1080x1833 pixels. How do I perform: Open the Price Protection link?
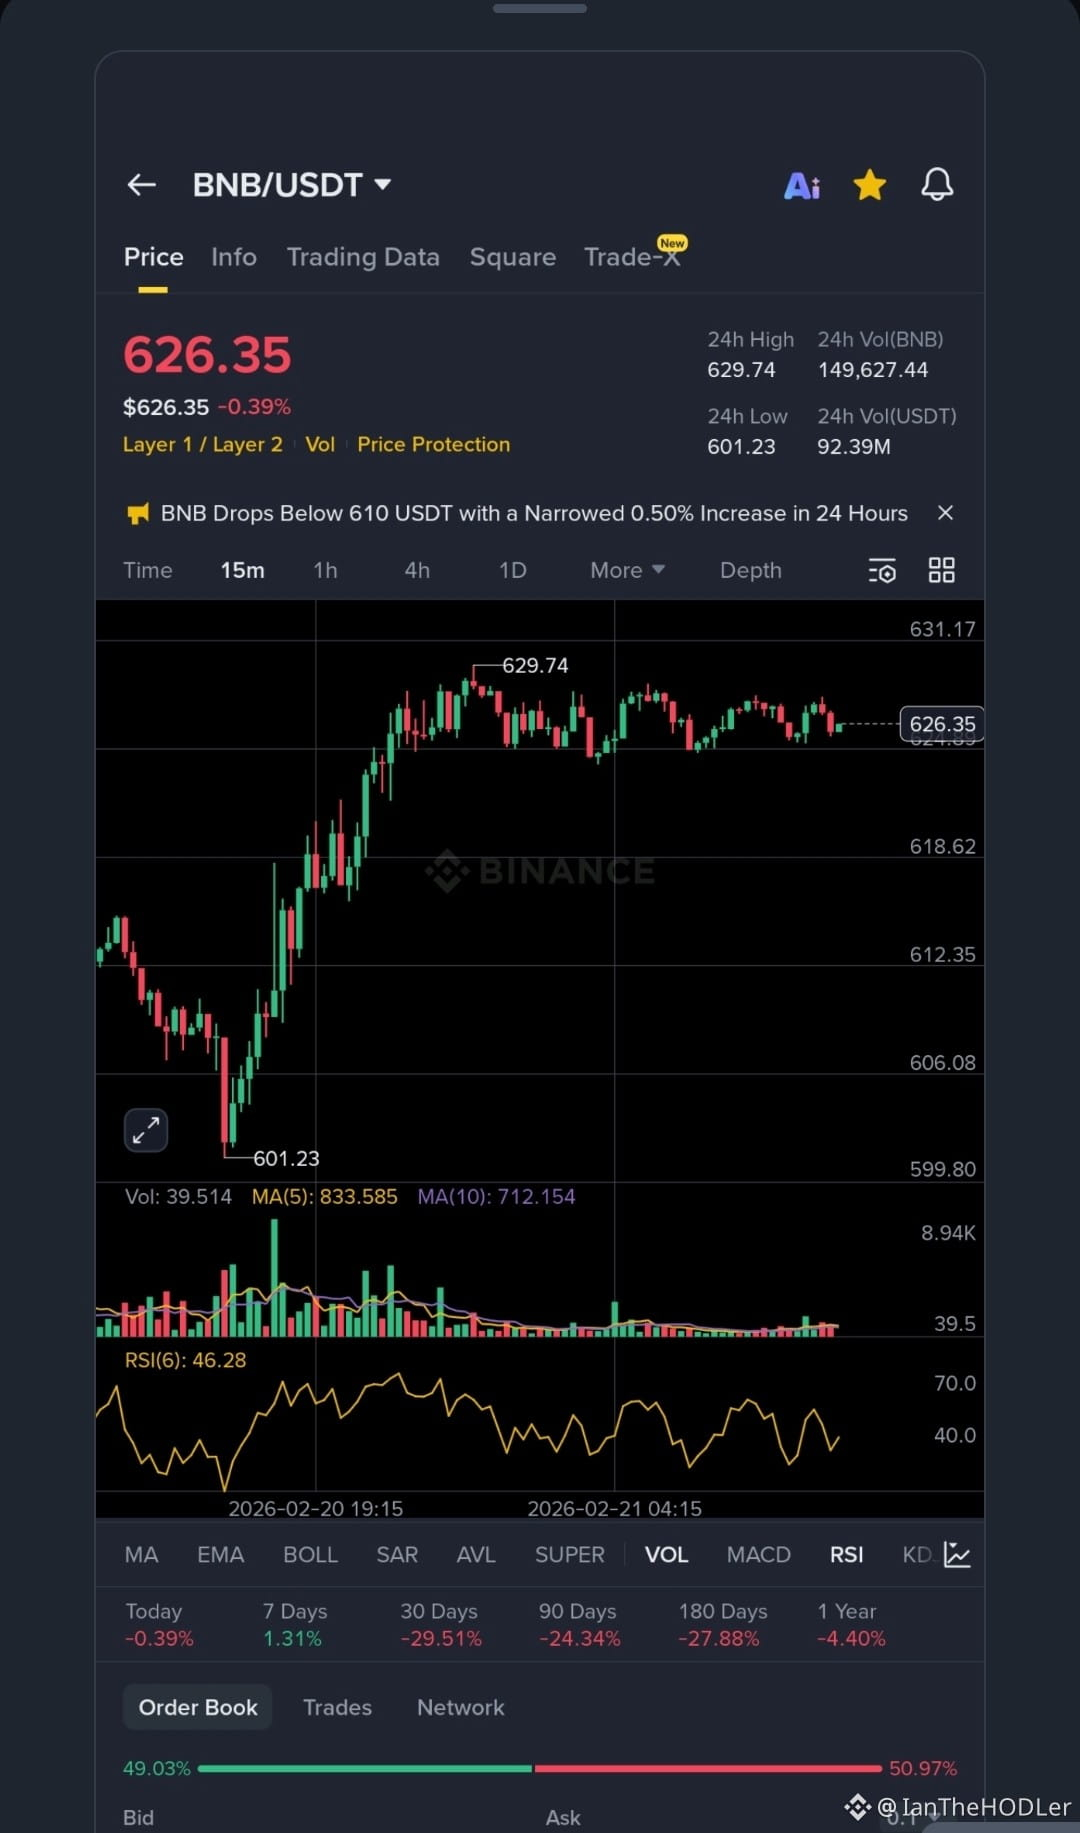(434, 444)
